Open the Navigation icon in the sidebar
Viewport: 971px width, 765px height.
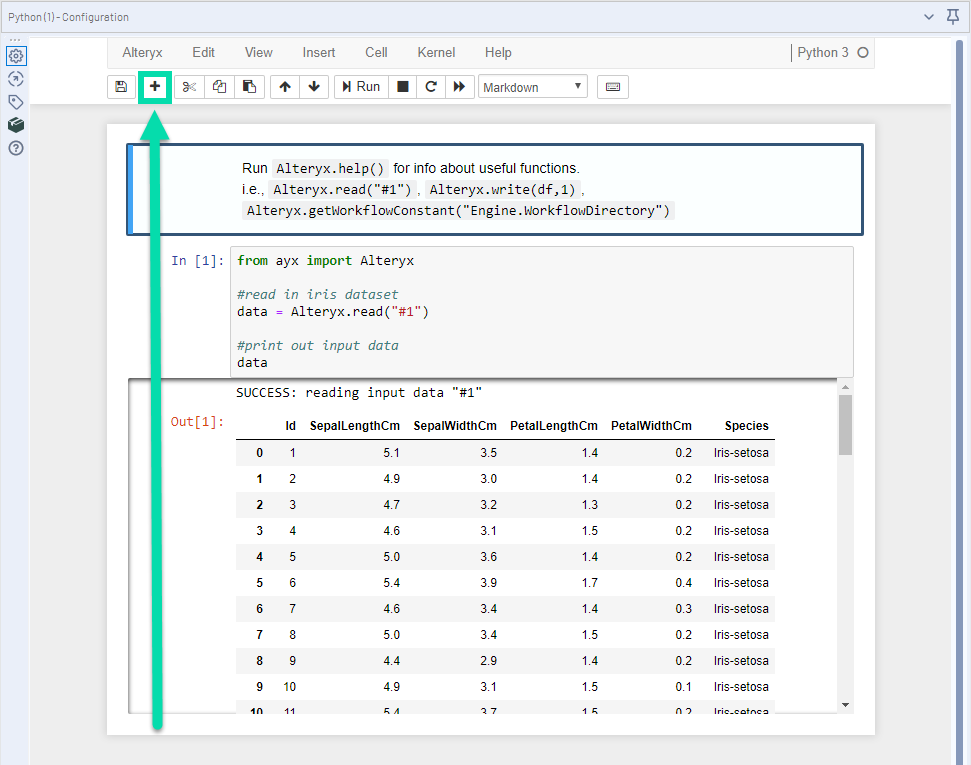(16, 79)
